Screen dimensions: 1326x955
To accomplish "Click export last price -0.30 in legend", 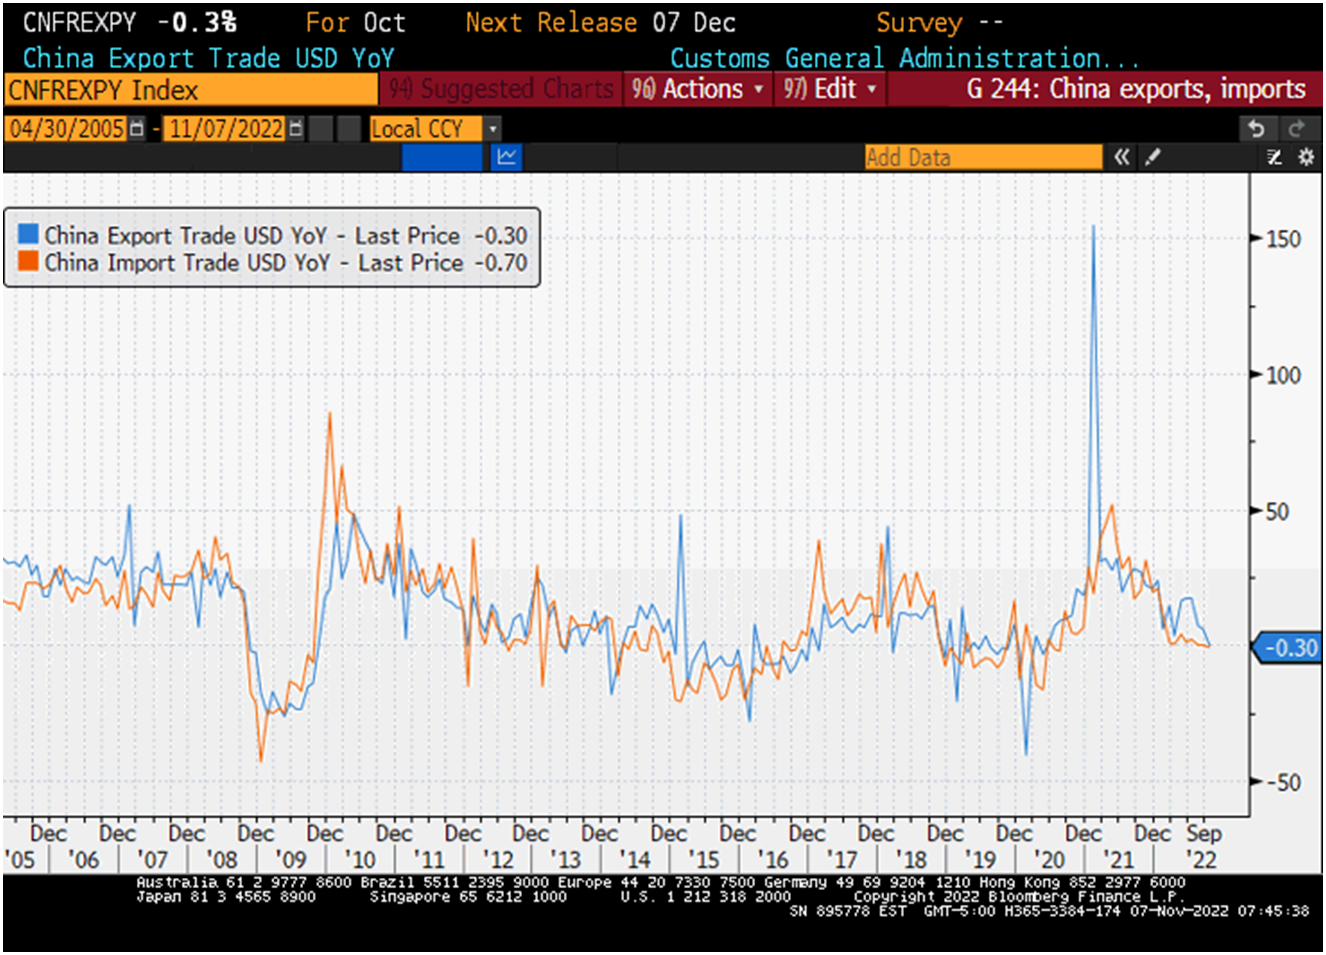I will [x=500, y=235].
